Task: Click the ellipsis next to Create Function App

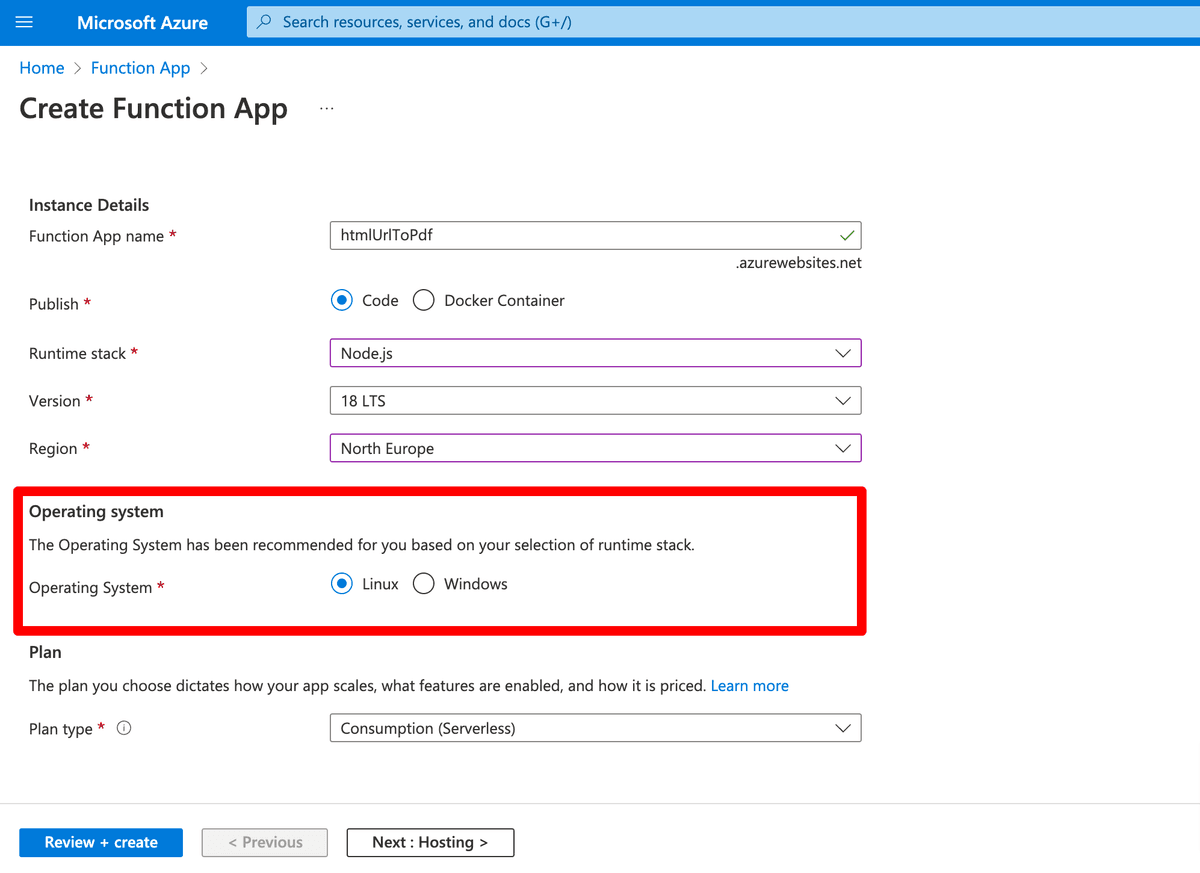Action: pos(326,107)
